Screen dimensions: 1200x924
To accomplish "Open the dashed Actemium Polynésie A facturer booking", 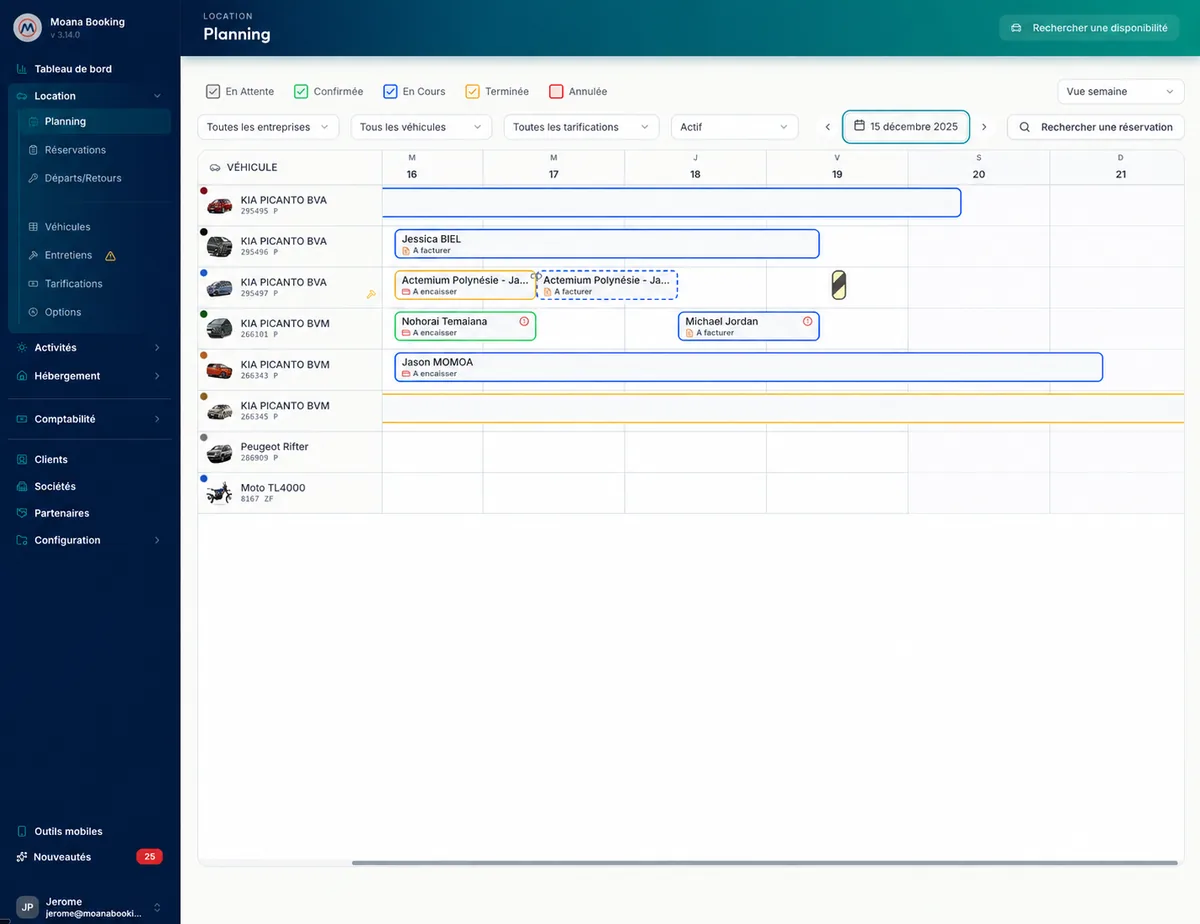I will tap(607, 285).
